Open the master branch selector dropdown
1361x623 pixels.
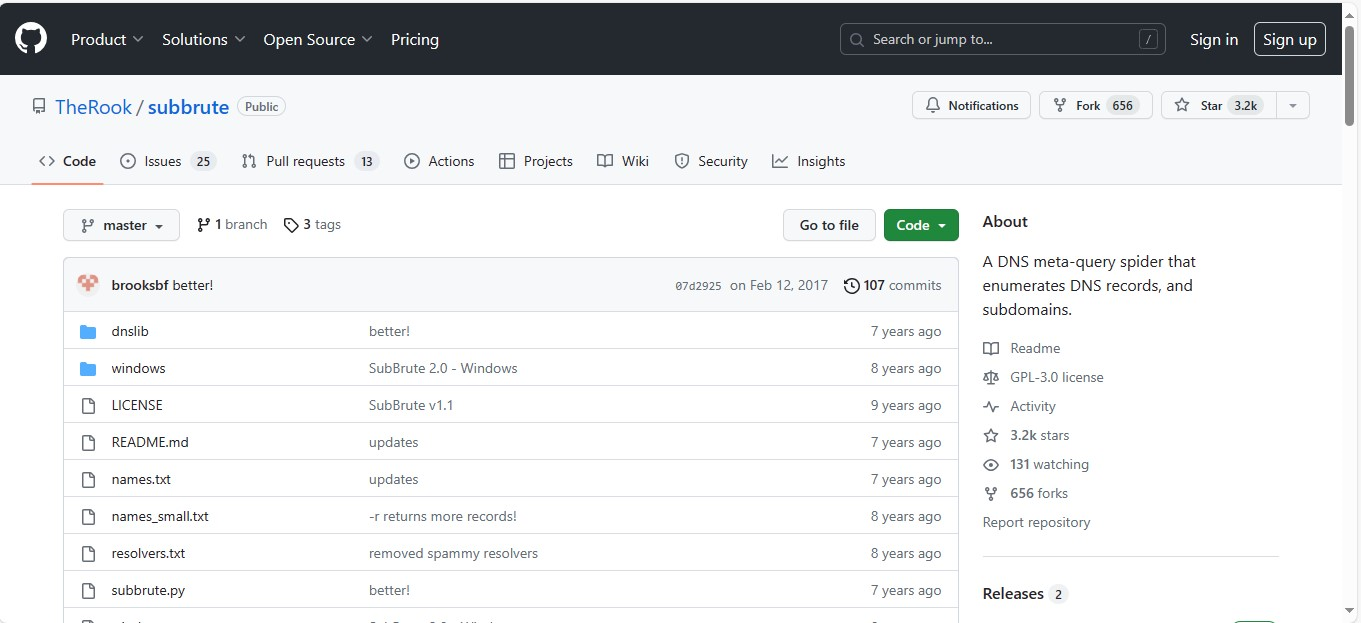point(121,225)
